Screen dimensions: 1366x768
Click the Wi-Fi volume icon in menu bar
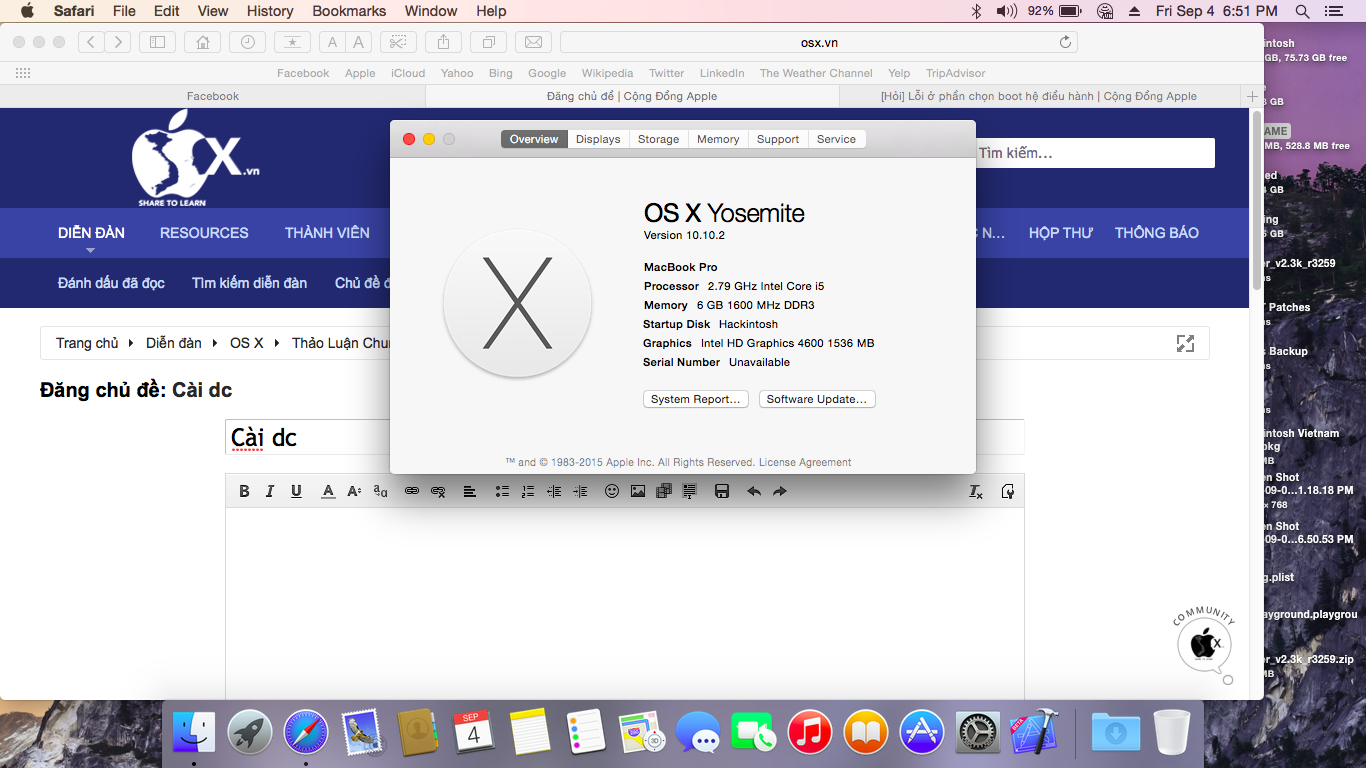(x=1006, y=11)
